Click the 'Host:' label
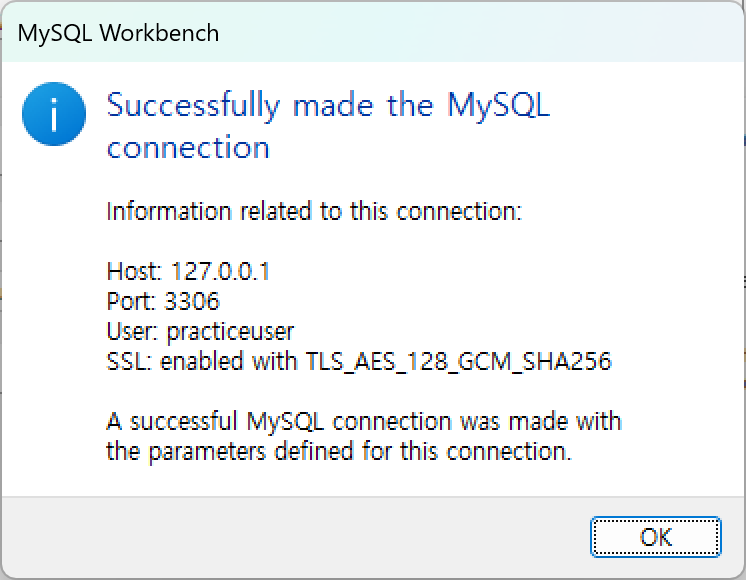746x580 pixels. click(x=135, y=271)
